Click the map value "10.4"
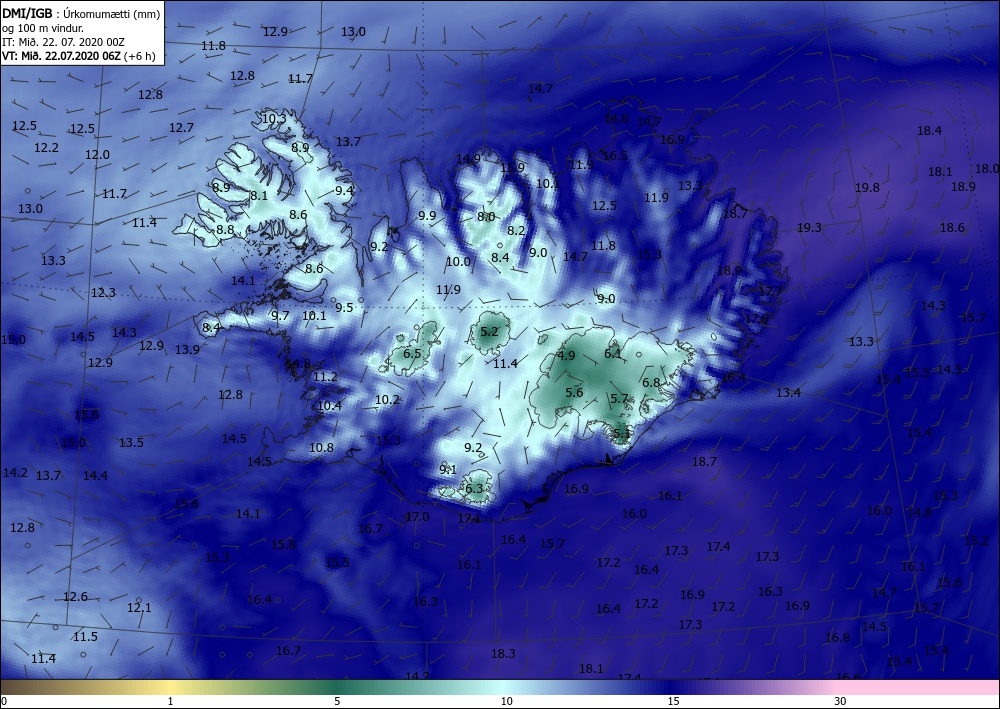 click(x=330, y=406)
